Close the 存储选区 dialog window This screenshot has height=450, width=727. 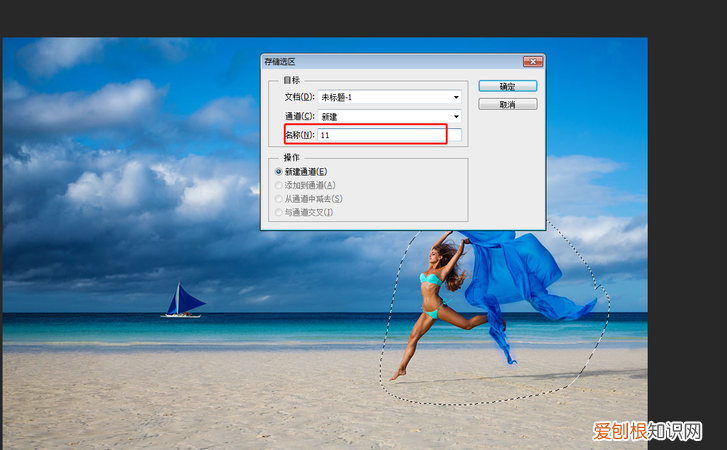click(533, 61)
